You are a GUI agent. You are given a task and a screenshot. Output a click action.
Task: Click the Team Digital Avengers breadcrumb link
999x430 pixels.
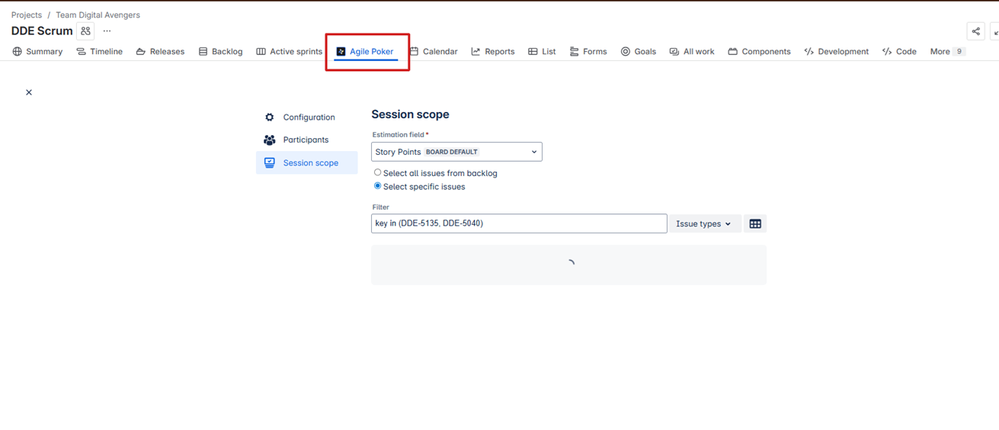click(98, 15)
